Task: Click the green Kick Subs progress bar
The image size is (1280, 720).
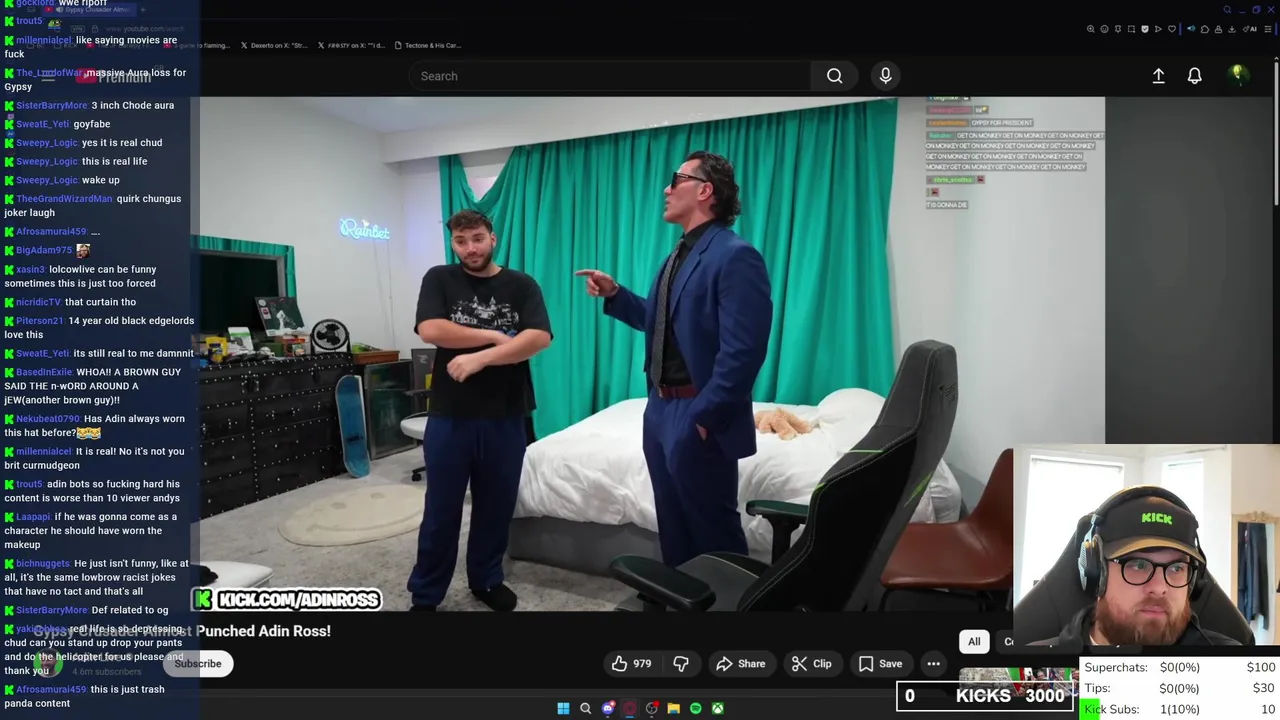Action: coord(1090,709)
